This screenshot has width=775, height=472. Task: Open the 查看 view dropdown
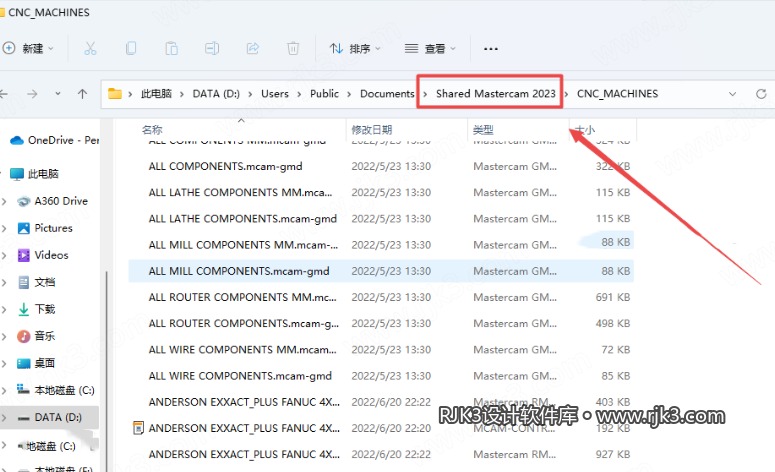point(430,48)
